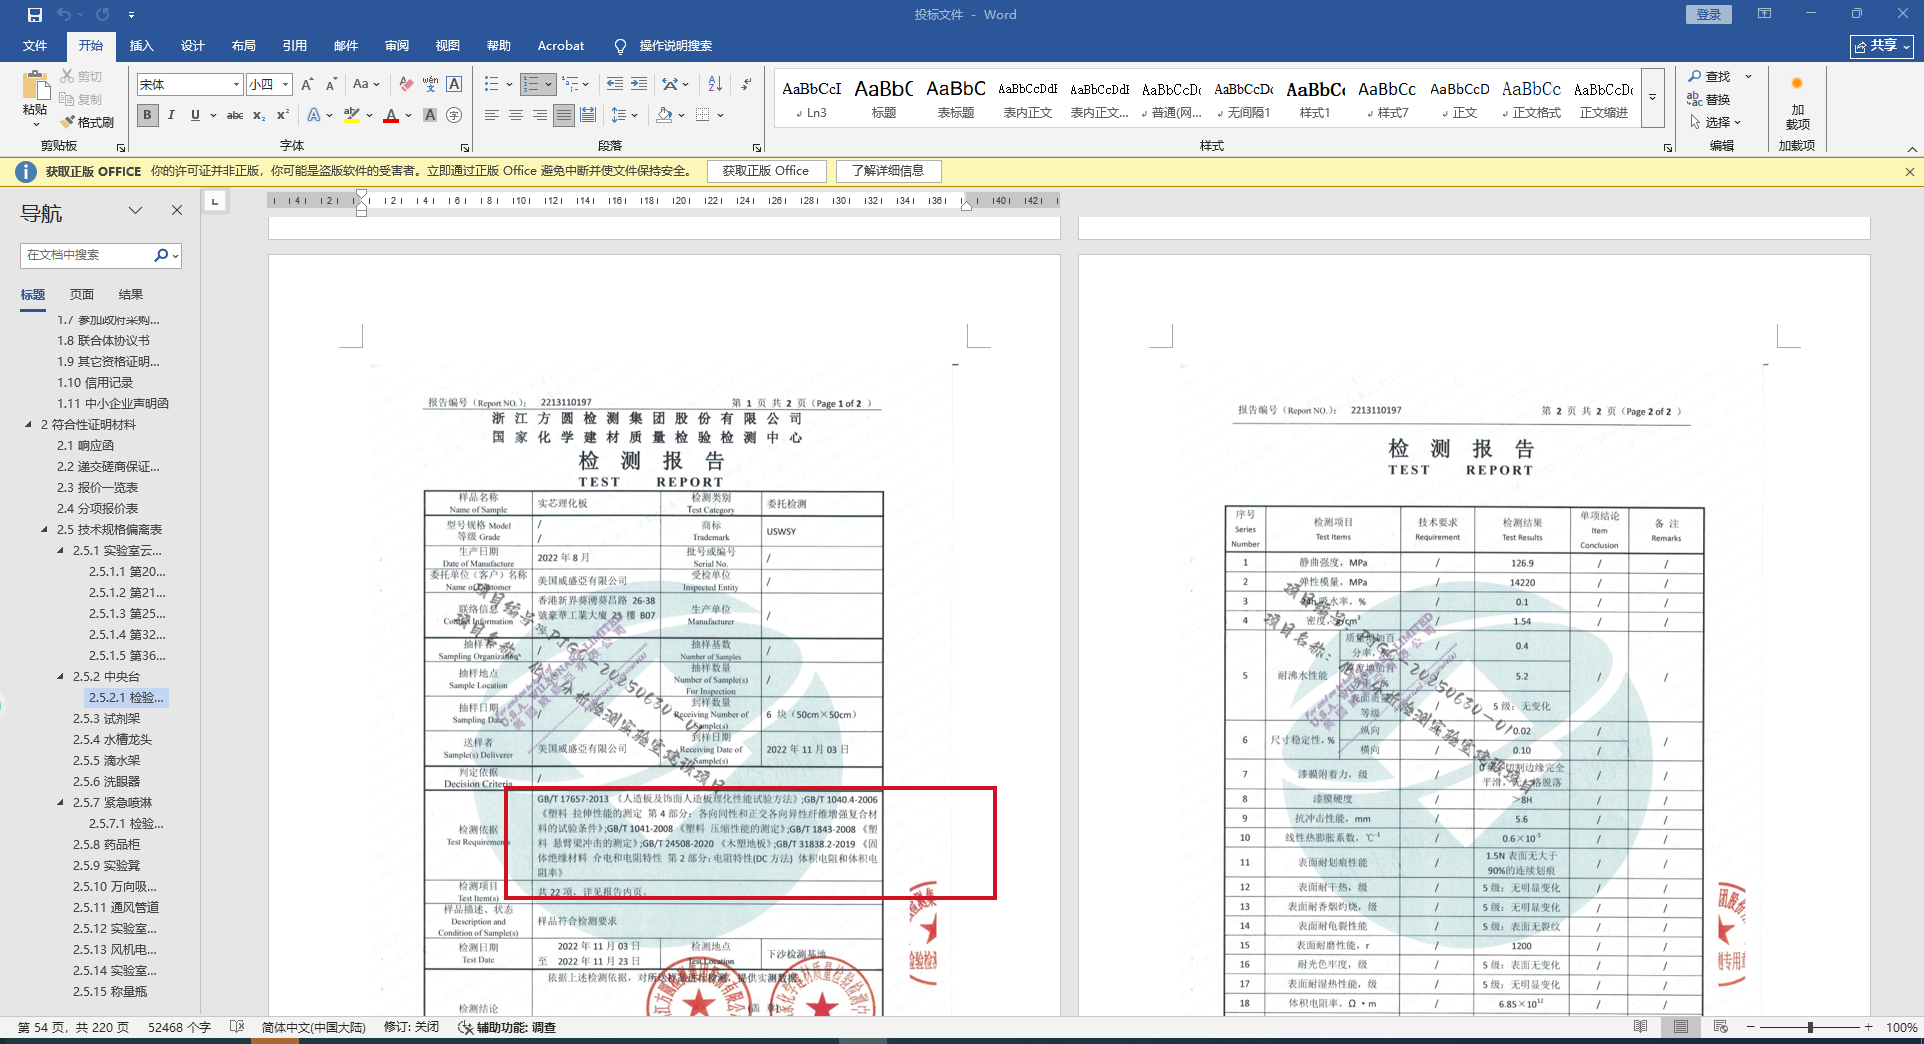Open the Sort tool (A-Z arrow)
The width and height of the screenshot is (1924, 1044).
coord(715,85)
